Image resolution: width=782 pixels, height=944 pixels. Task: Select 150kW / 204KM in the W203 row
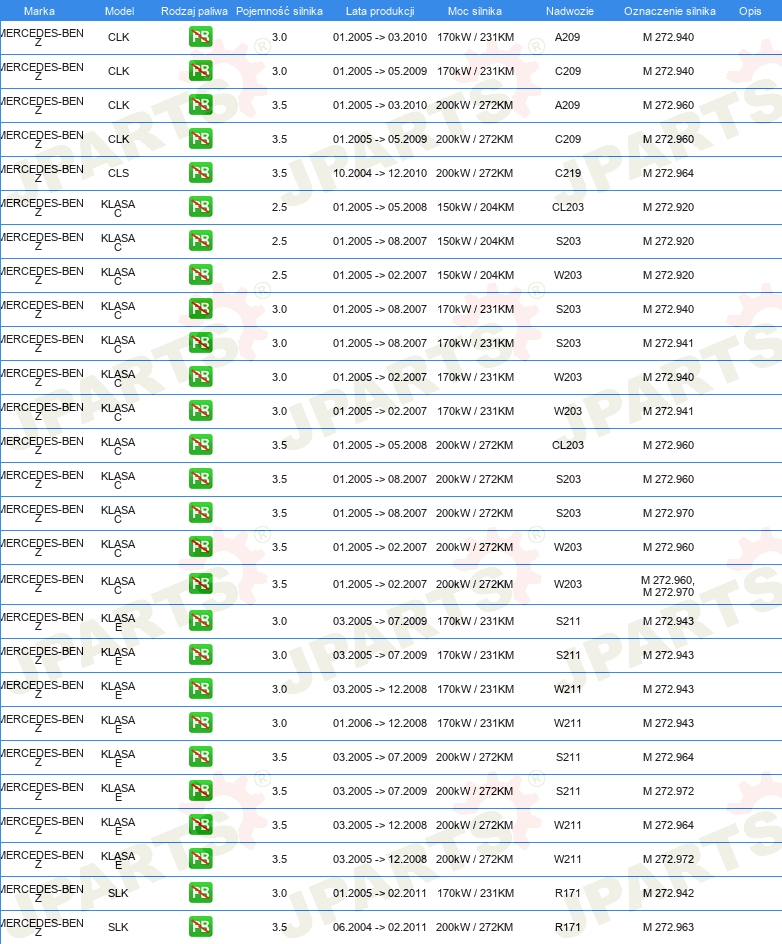click(x=476, y=275)
